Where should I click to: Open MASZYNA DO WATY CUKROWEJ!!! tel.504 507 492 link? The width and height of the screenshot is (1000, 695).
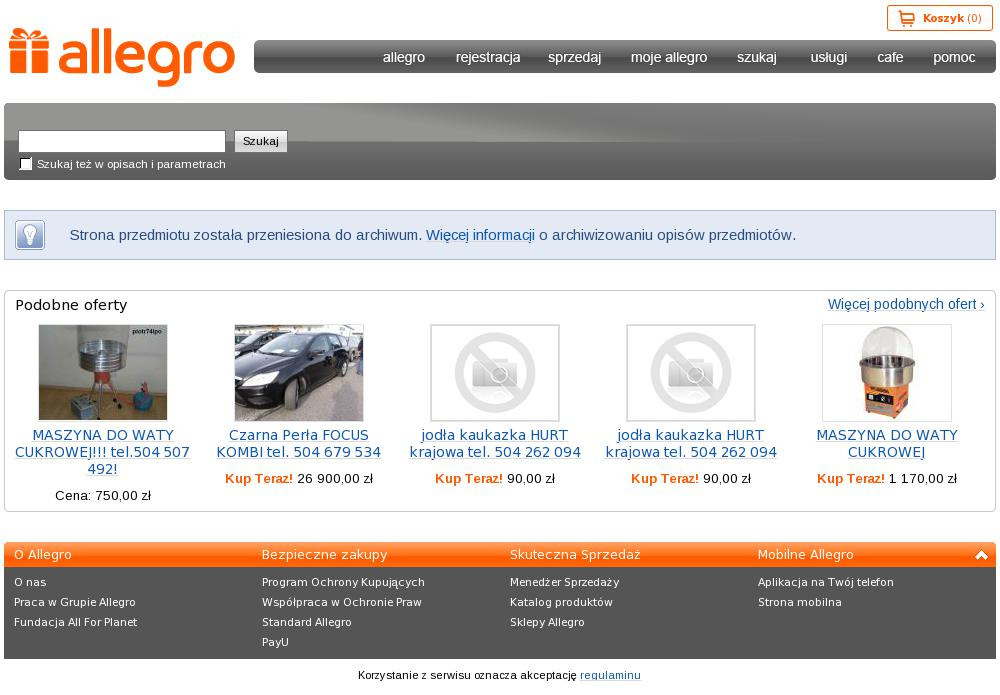tap(103, 452)
